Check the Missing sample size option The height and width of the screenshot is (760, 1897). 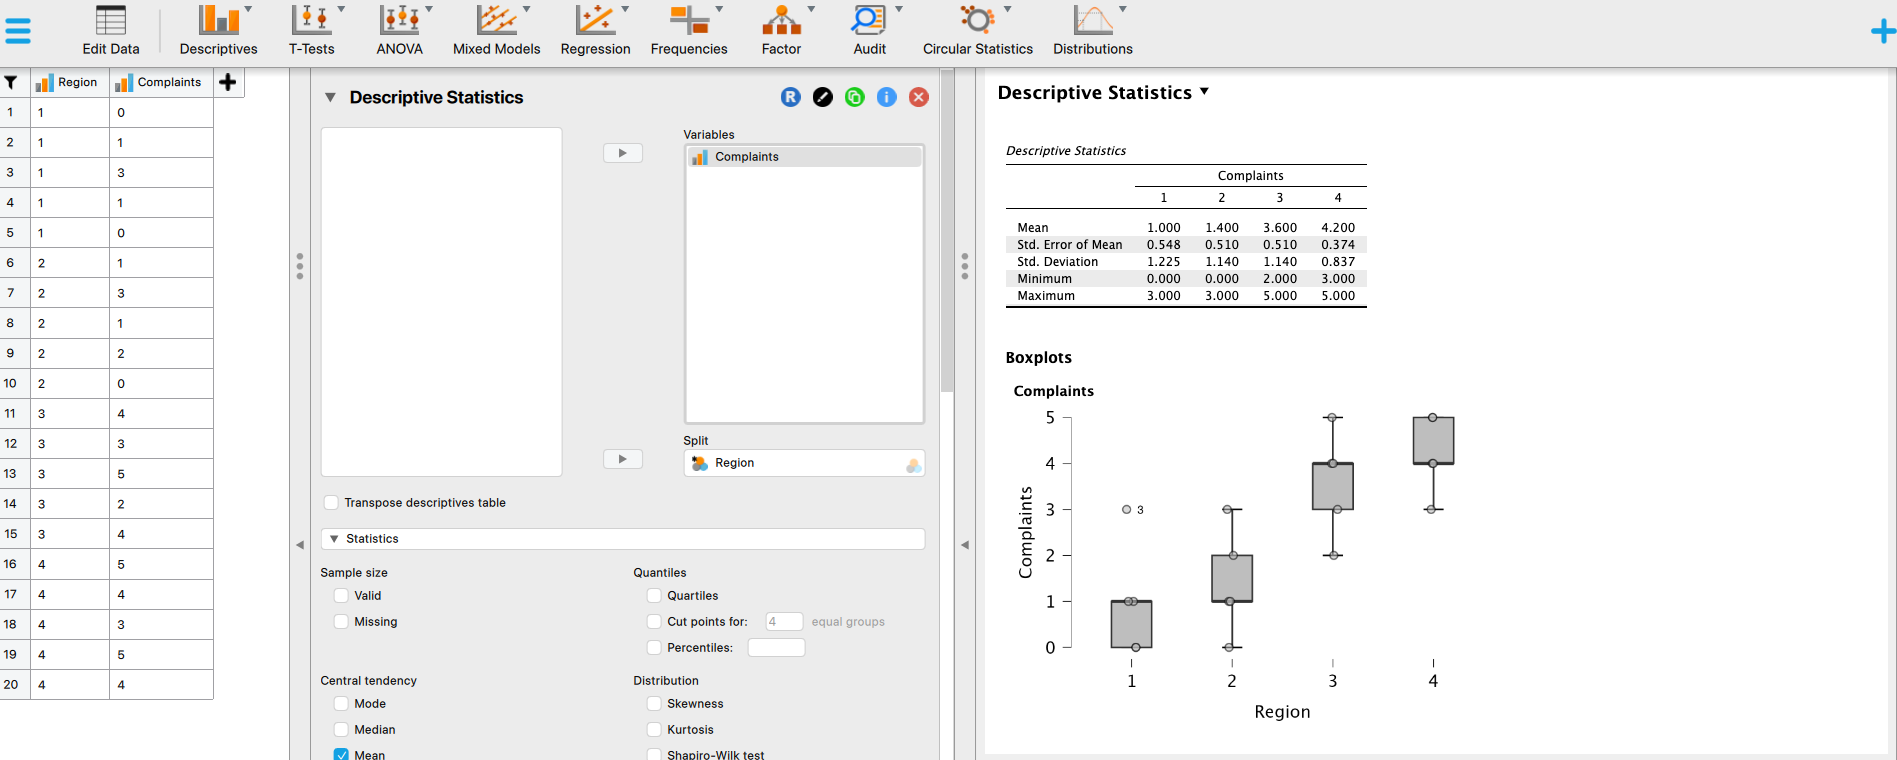pos(341,622)
